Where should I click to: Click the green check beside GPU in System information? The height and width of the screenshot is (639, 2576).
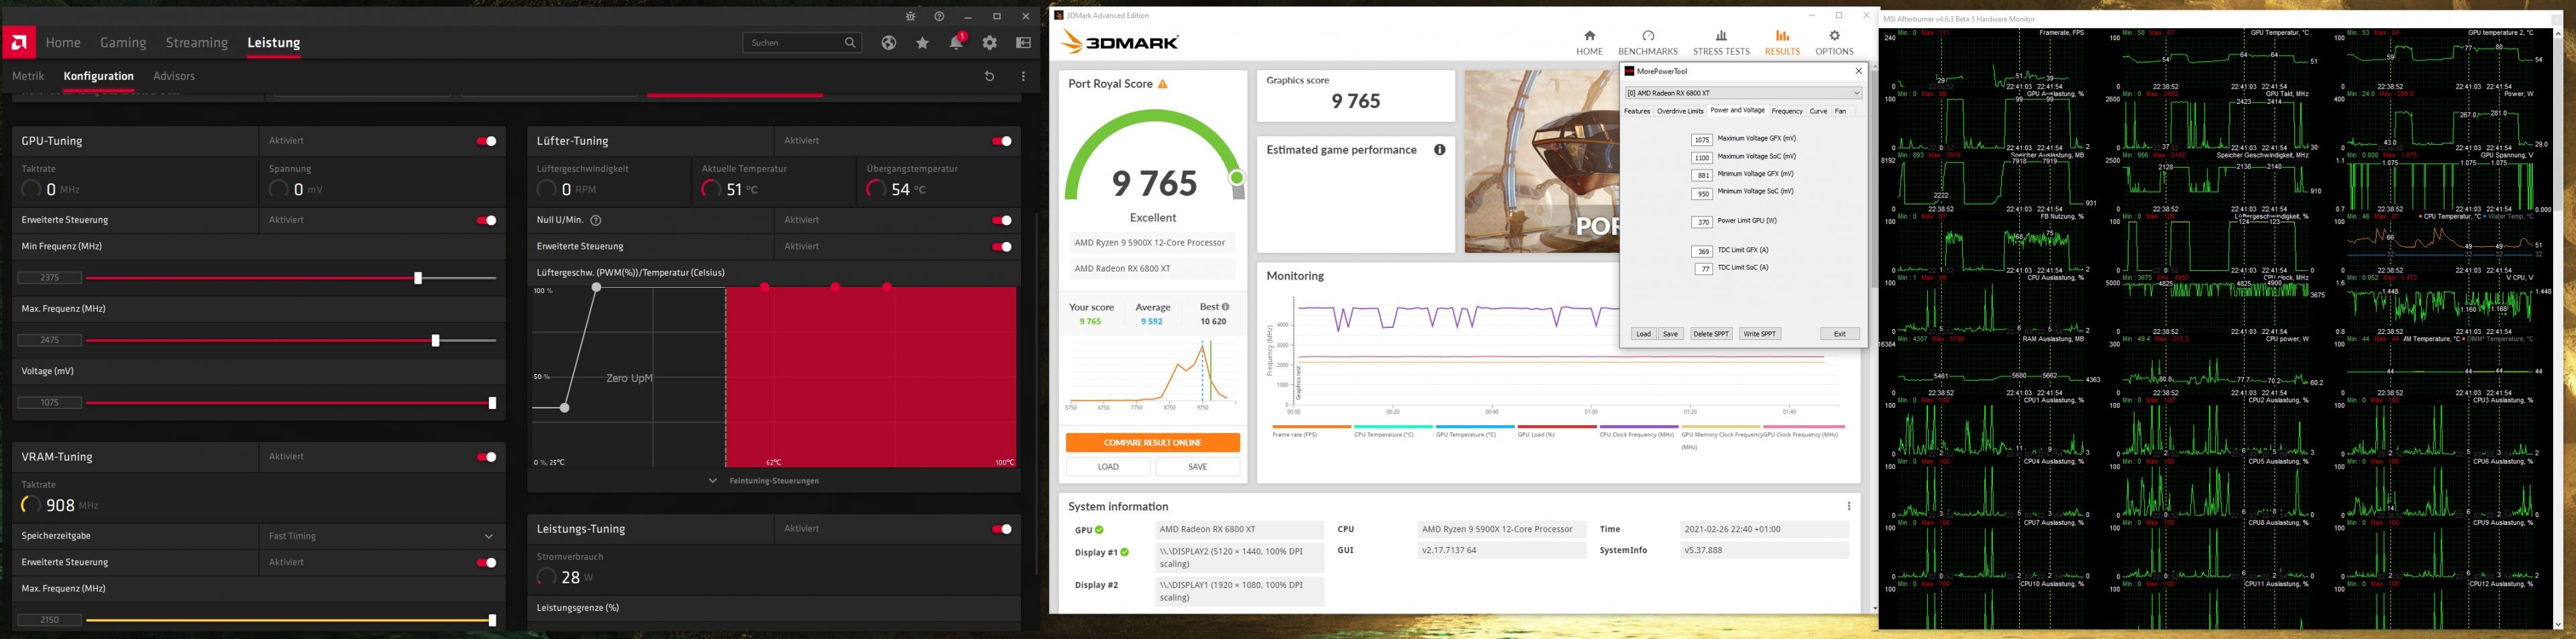1099,530
